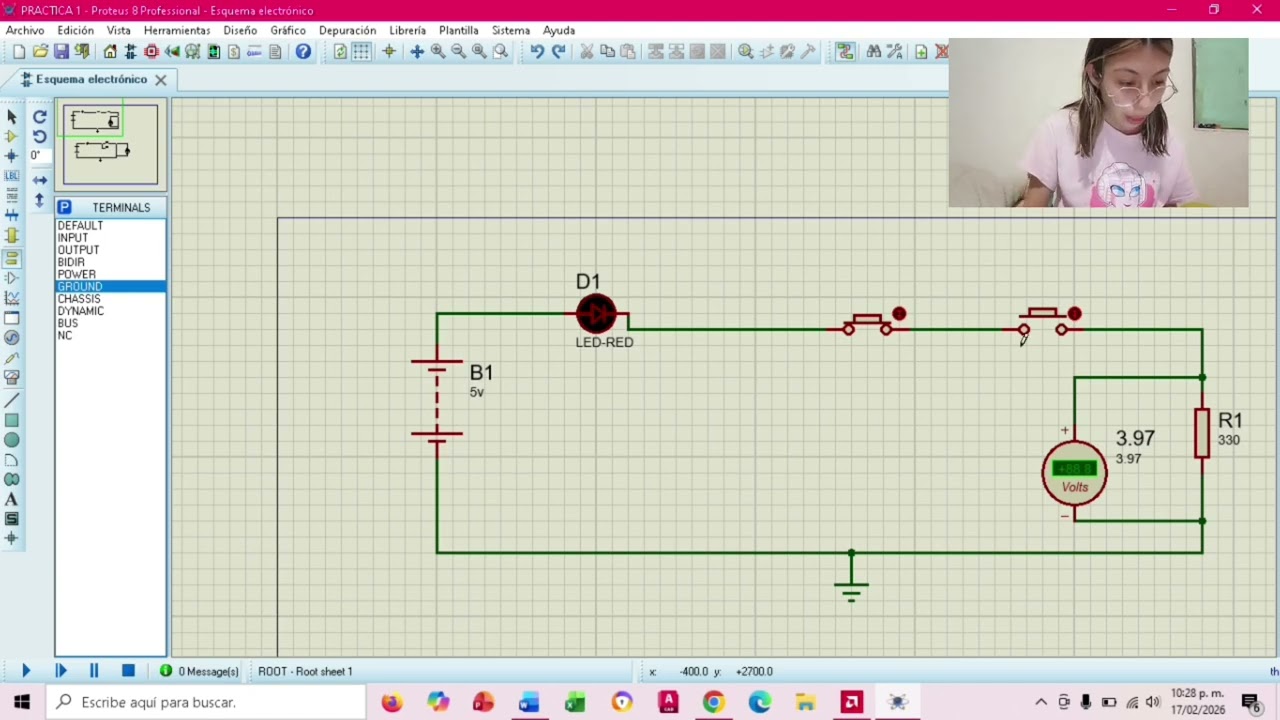
Task: Click the new sheet icon in the toolbar
Action: point(921,52)
